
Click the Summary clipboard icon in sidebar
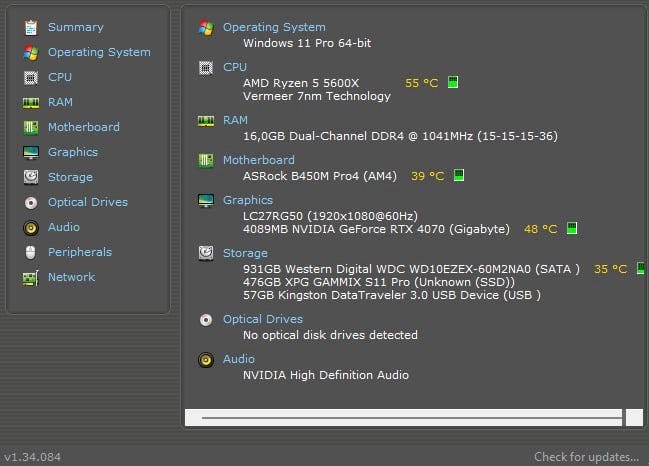click(31, 28)
